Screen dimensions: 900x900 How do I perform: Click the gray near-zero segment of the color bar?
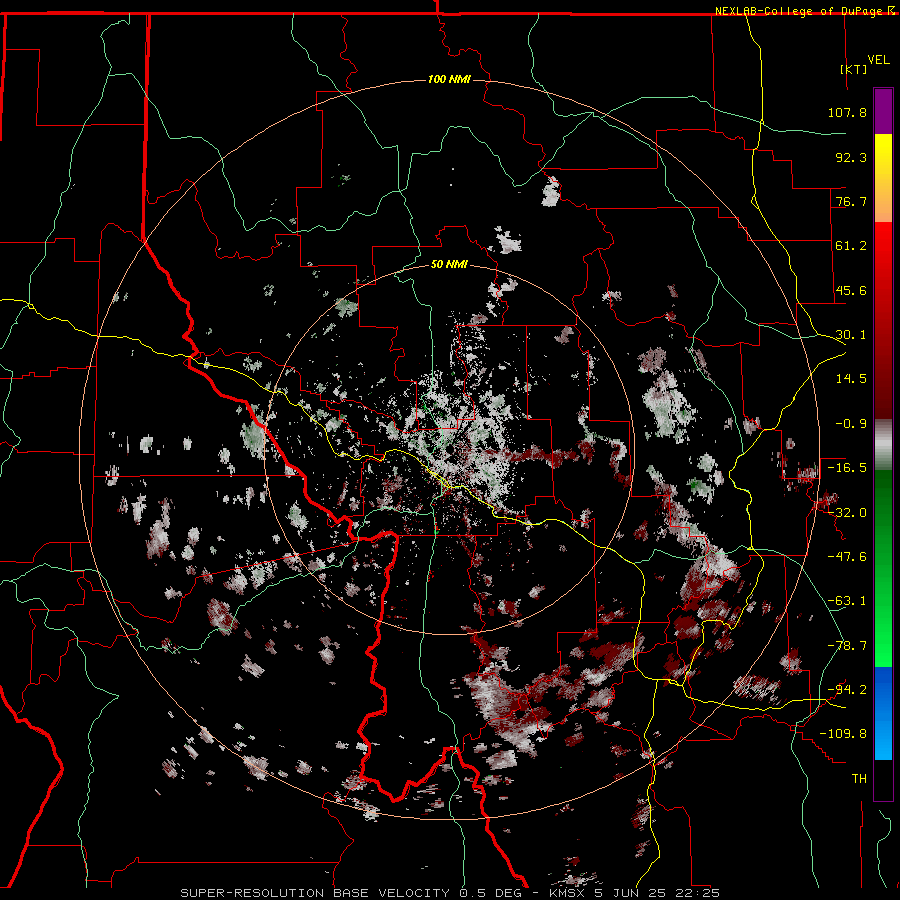coord(883,445)
